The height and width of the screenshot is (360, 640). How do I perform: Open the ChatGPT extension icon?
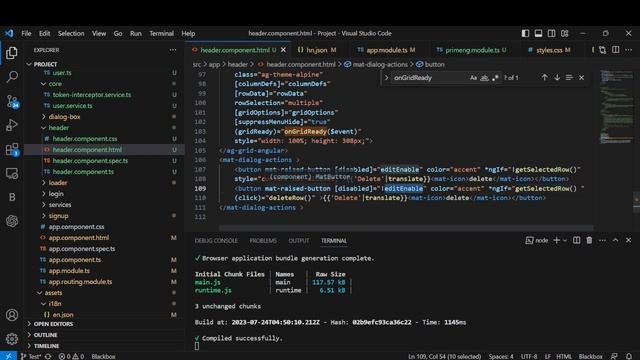click(x=12, y=221)
